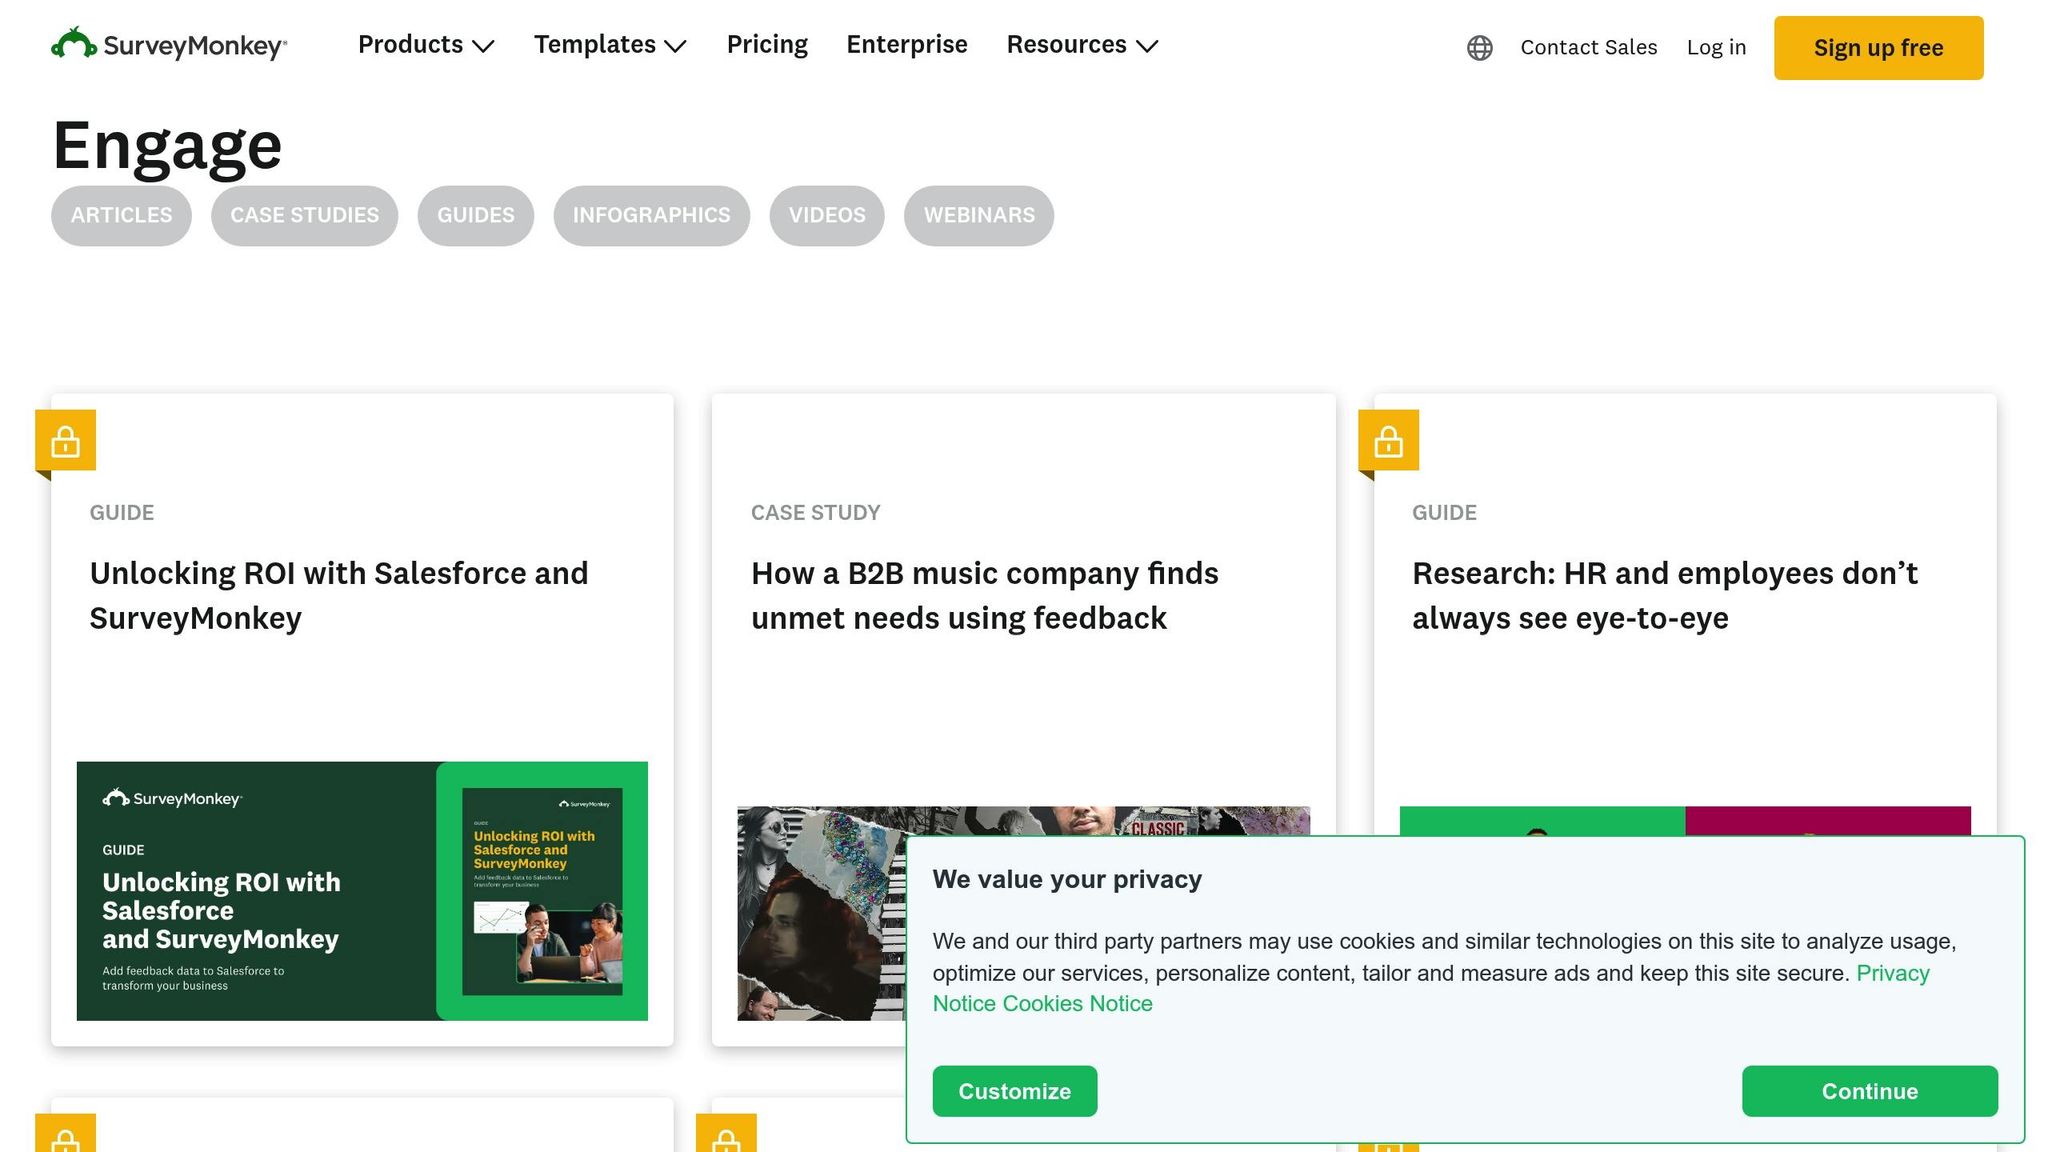The height and width of the screenshot is (1152, 2048).
Task: Filter by Case Studies tag
Action: [x=304, y=216]
